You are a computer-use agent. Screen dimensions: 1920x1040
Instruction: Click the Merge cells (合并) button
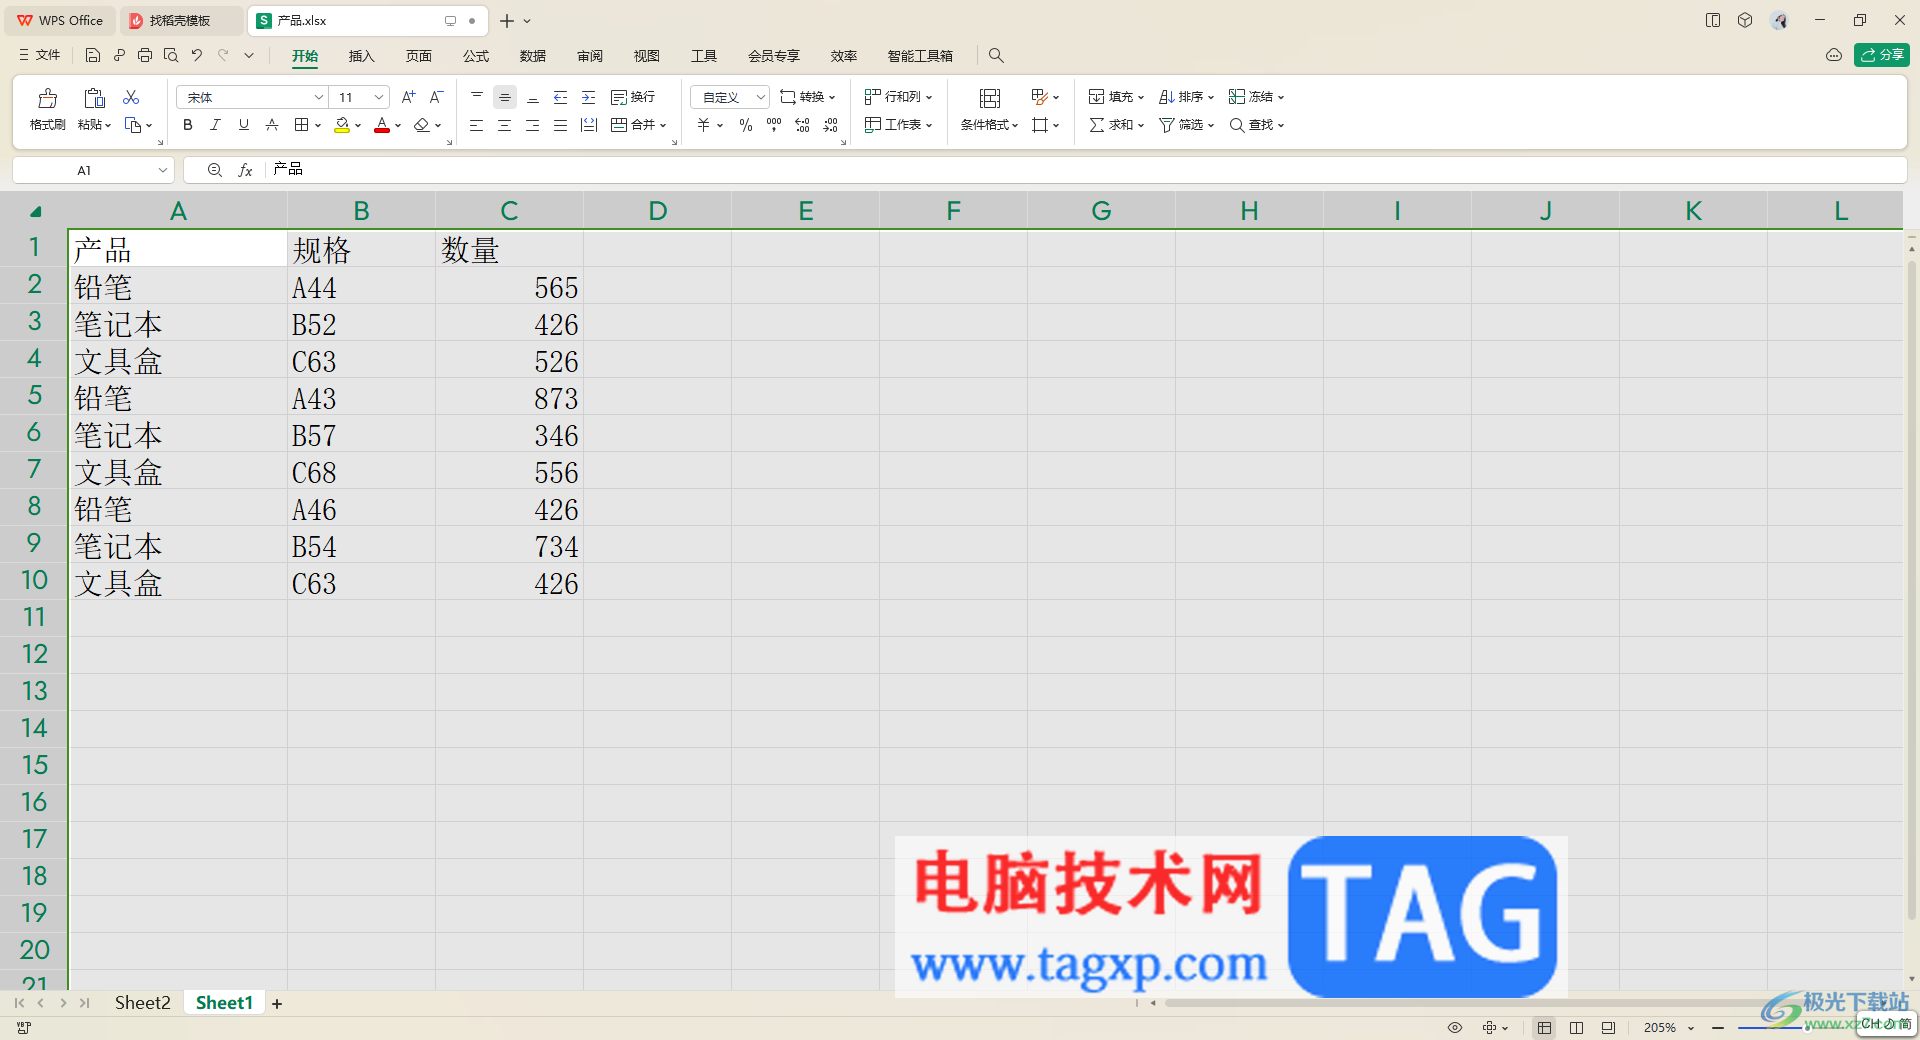click(638, 125)
